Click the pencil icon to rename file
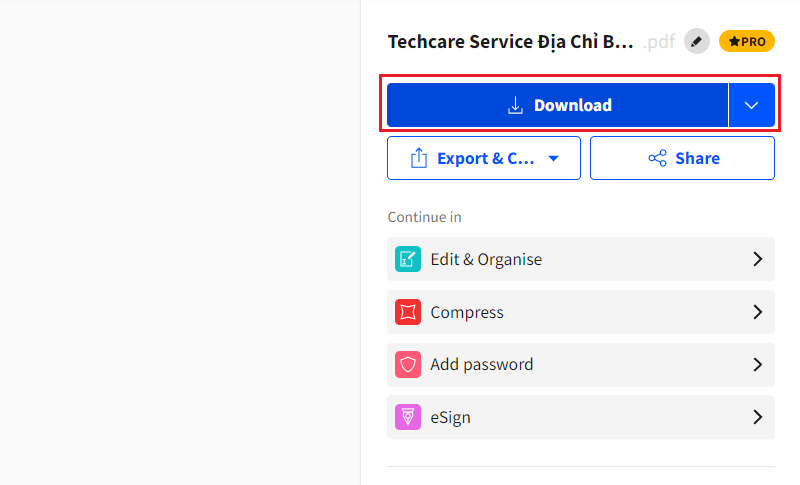Screen dimensions: 800x485 (x=697, y=42)
